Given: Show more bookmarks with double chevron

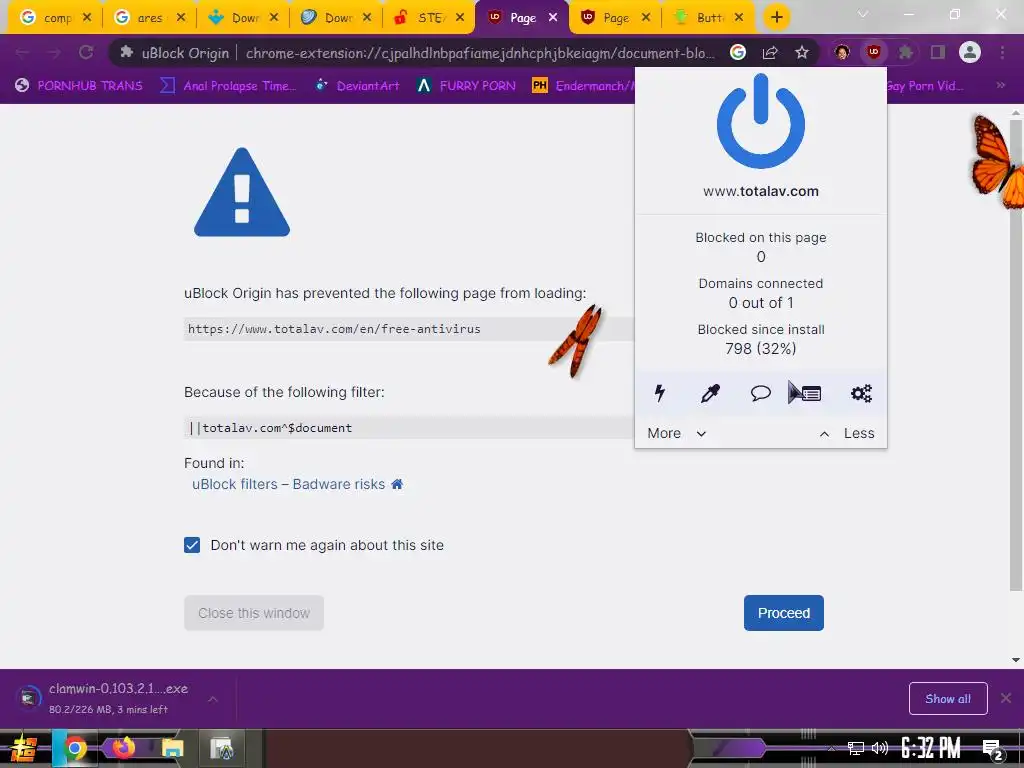Looking at the screenshot, I should coord(1000,86).
